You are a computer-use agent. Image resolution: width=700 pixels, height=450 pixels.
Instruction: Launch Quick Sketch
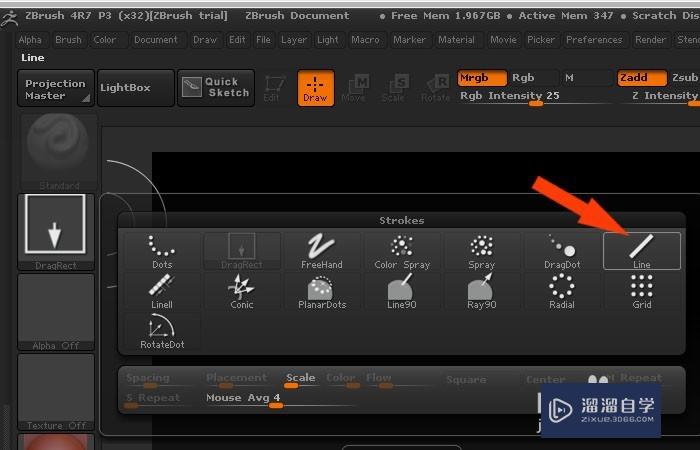216,88
